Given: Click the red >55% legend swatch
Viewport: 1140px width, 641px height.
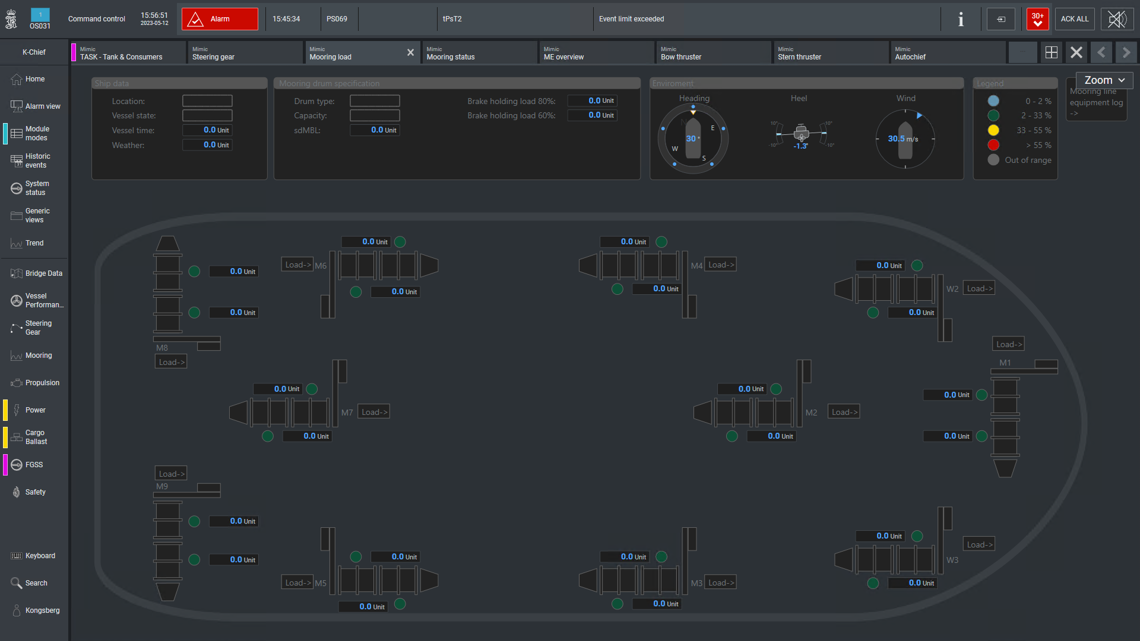Looking at the screenshot, I should point(993,145).
